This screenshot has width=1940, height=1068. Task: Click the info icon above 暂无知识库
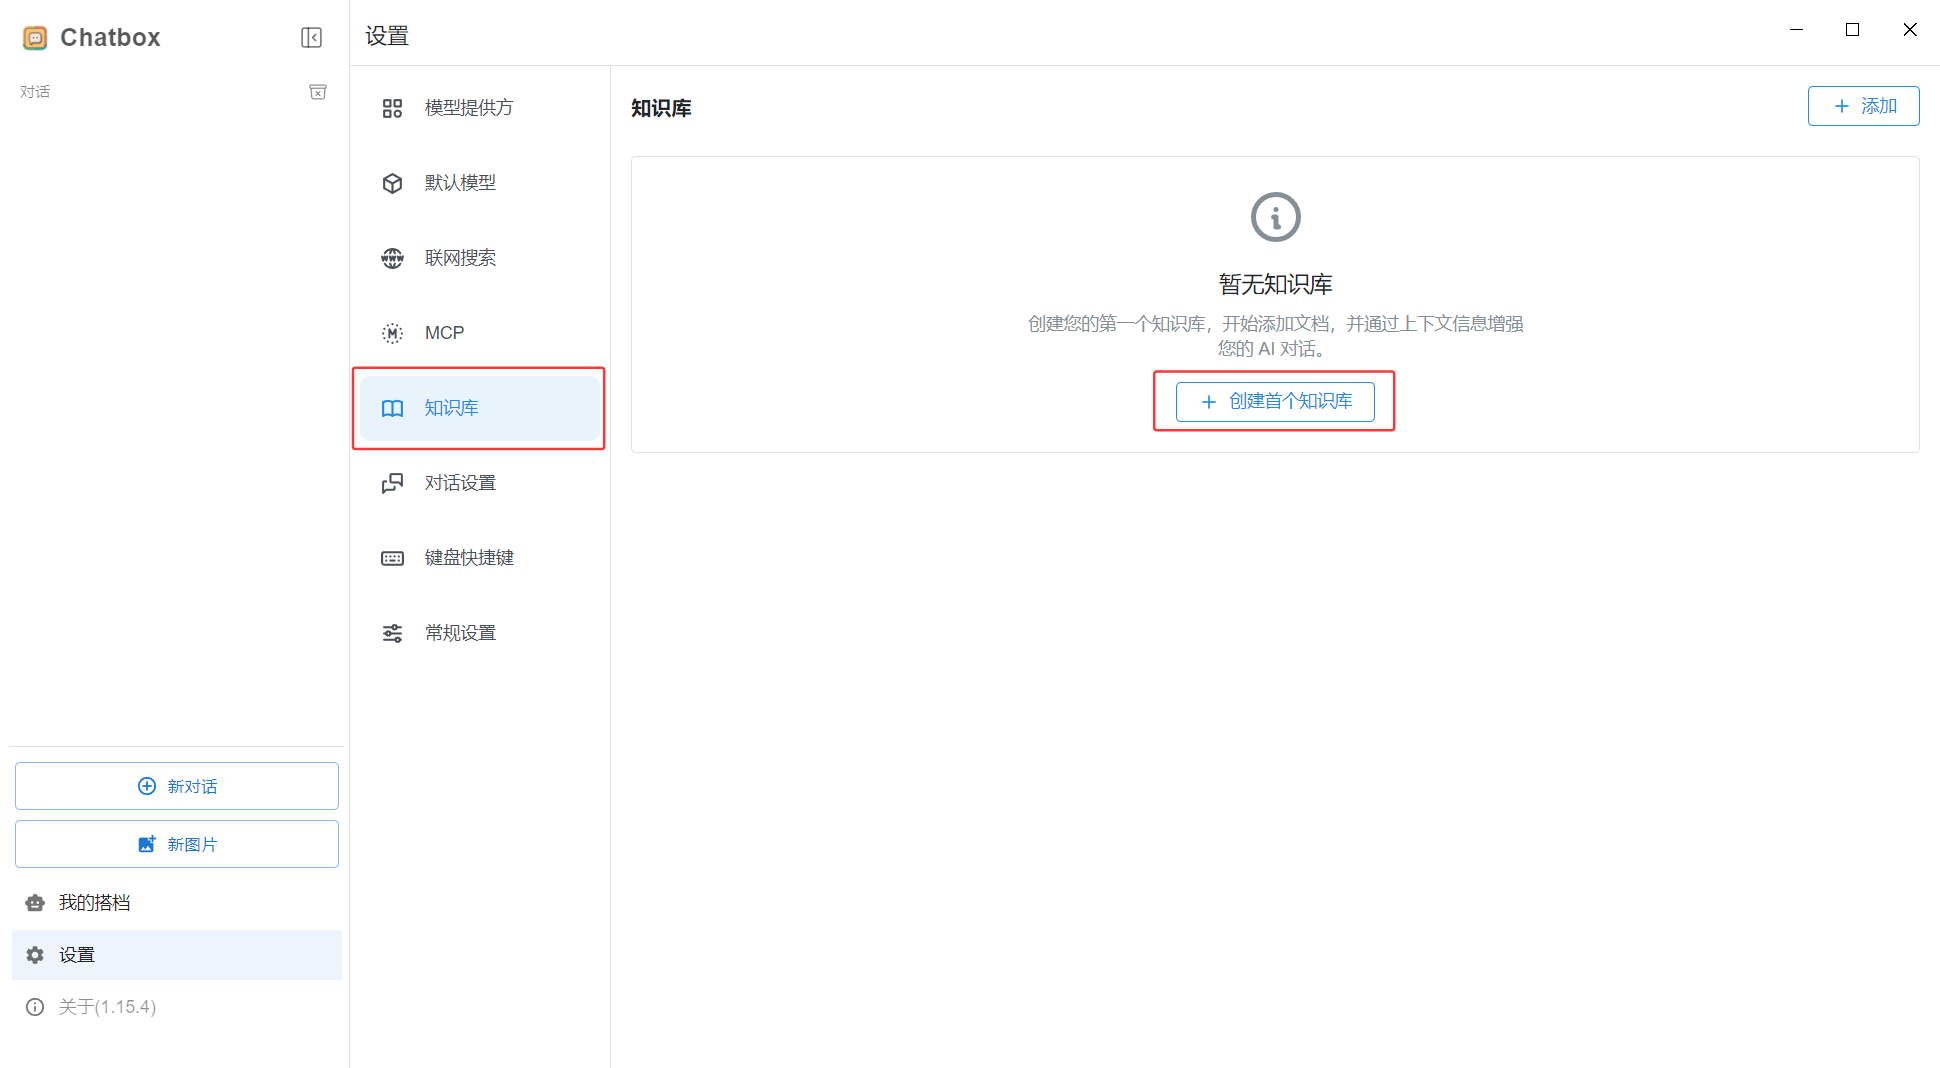tap(1275, 217)
